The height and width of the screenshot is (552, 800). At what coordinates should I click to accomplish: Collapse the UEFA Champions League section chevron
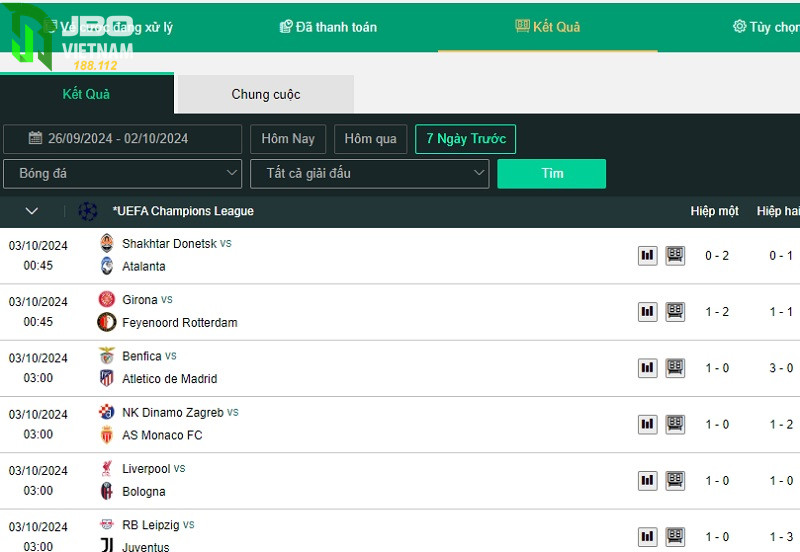[x=32, y=211]
